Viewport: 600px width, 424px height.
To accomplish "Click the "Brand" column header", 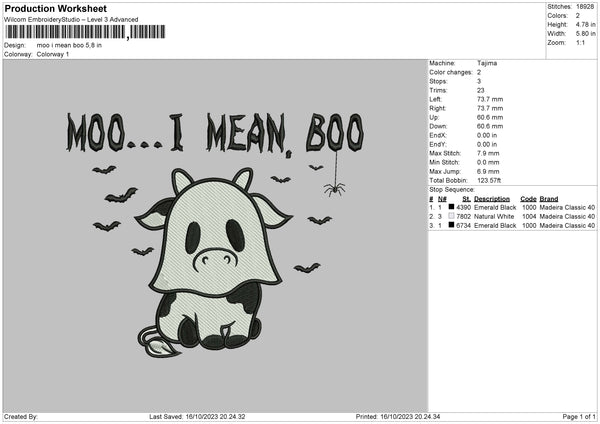I will [x=549, y=199].
